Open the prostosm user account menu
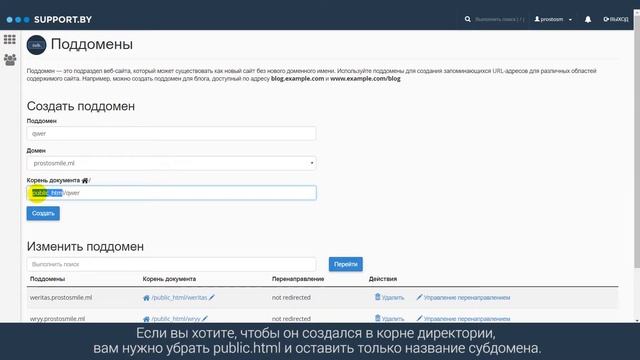Screen dimensions: 640x360 553,19
